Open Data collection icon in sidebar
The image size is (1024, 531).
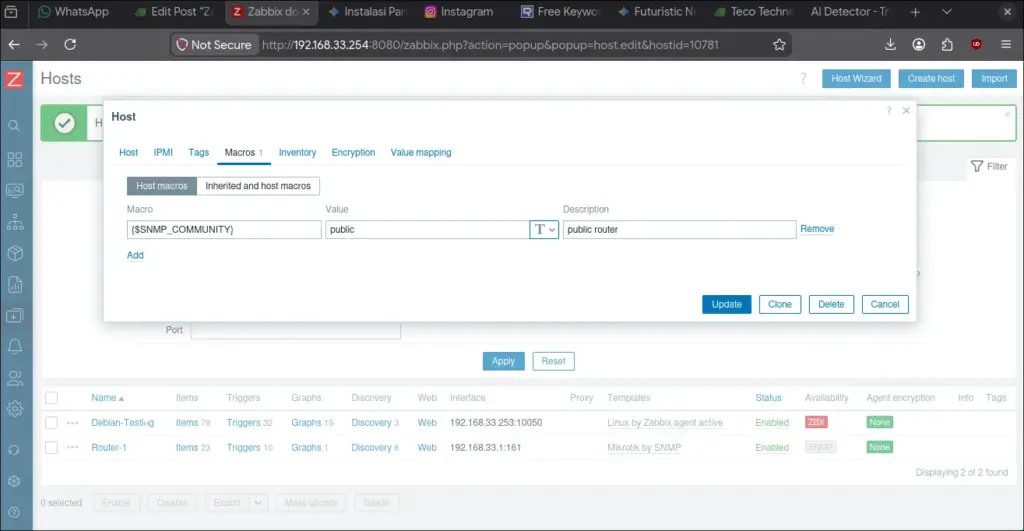tap(14, 315)
